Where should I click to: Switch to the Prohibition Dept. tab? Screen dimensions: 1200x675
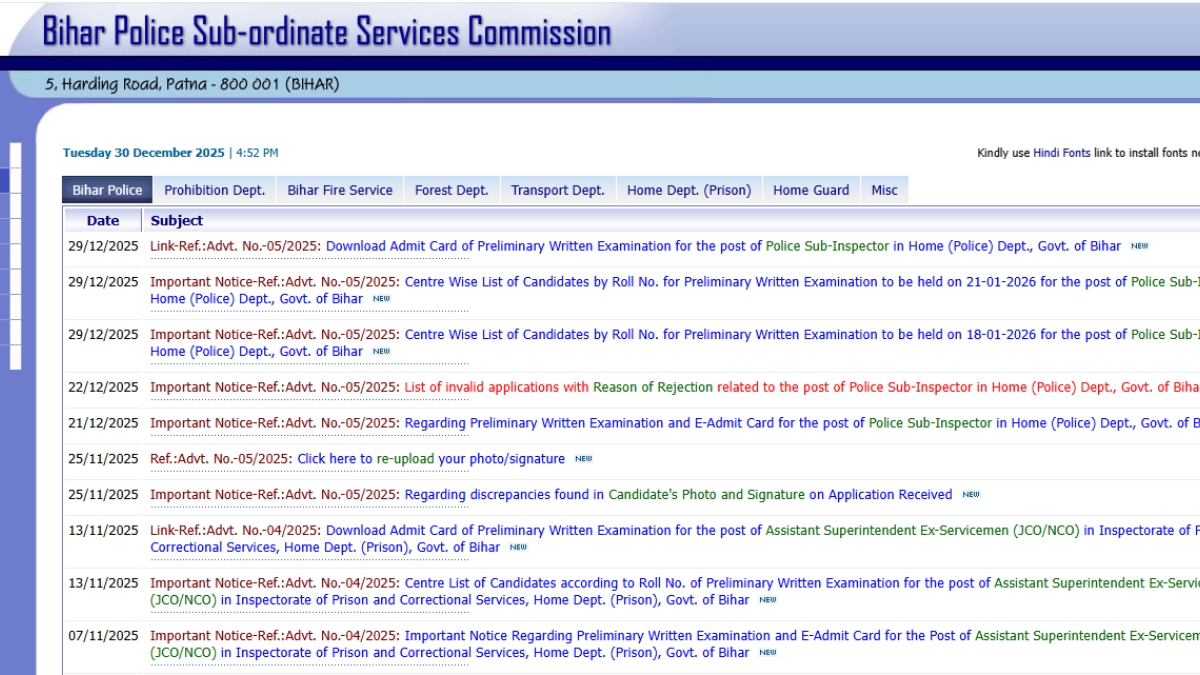coord(214,190)
